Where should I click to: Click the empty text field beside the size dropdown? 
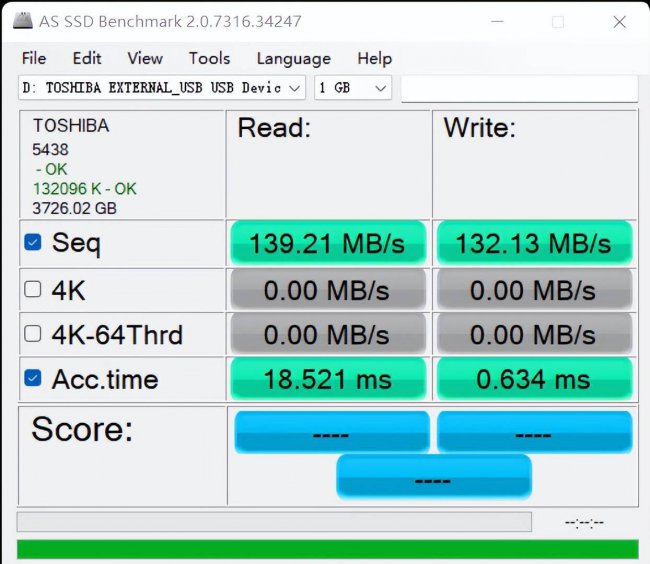(x=519, y=88)
